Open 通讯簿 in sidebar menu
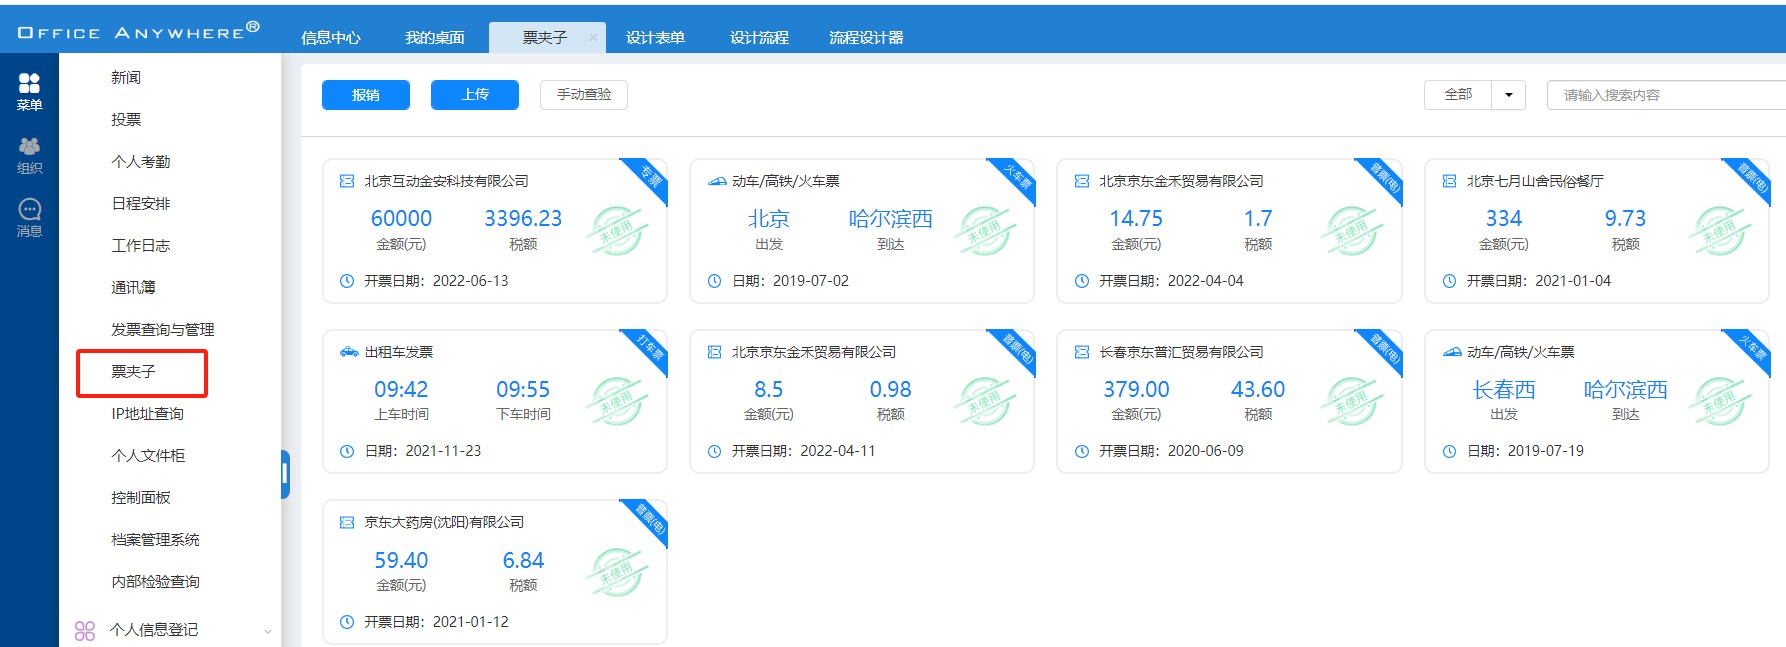 pos(133,287)
